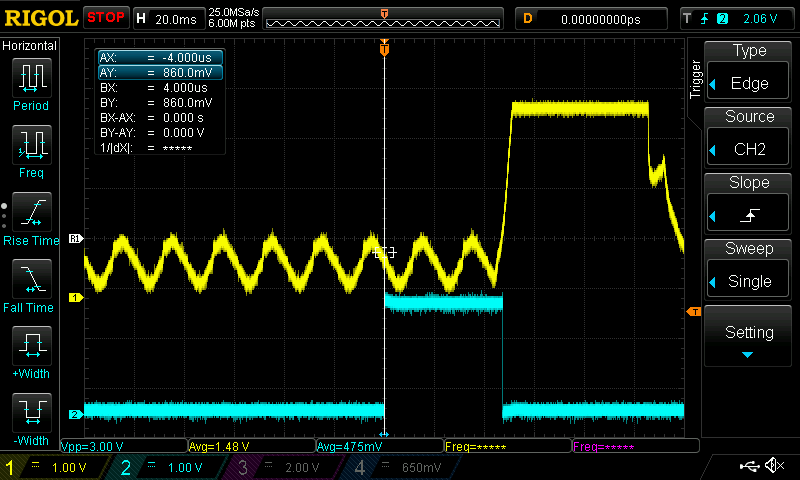
Task: Select the Fall Time measurement icon
Action: 32,279
